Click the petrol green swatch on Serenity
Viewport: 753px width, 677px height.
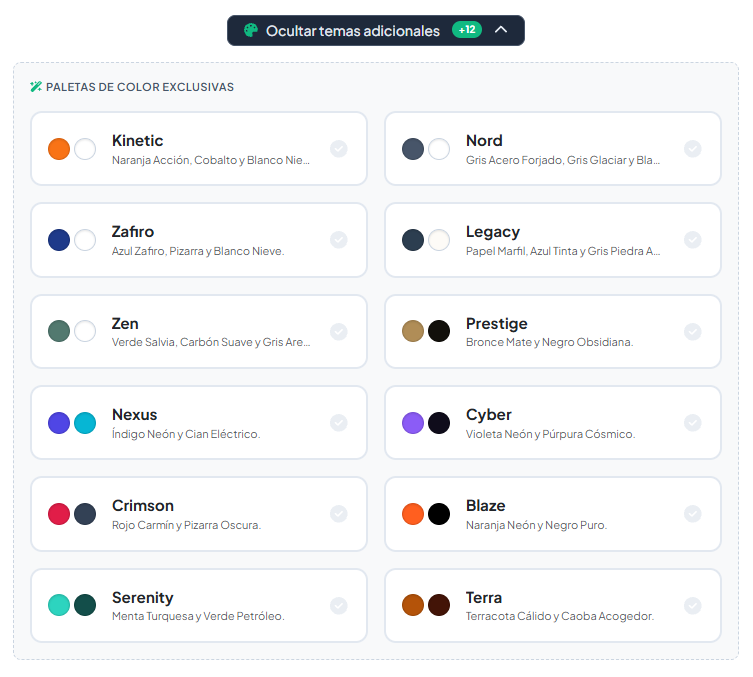(x=85, y=605)
